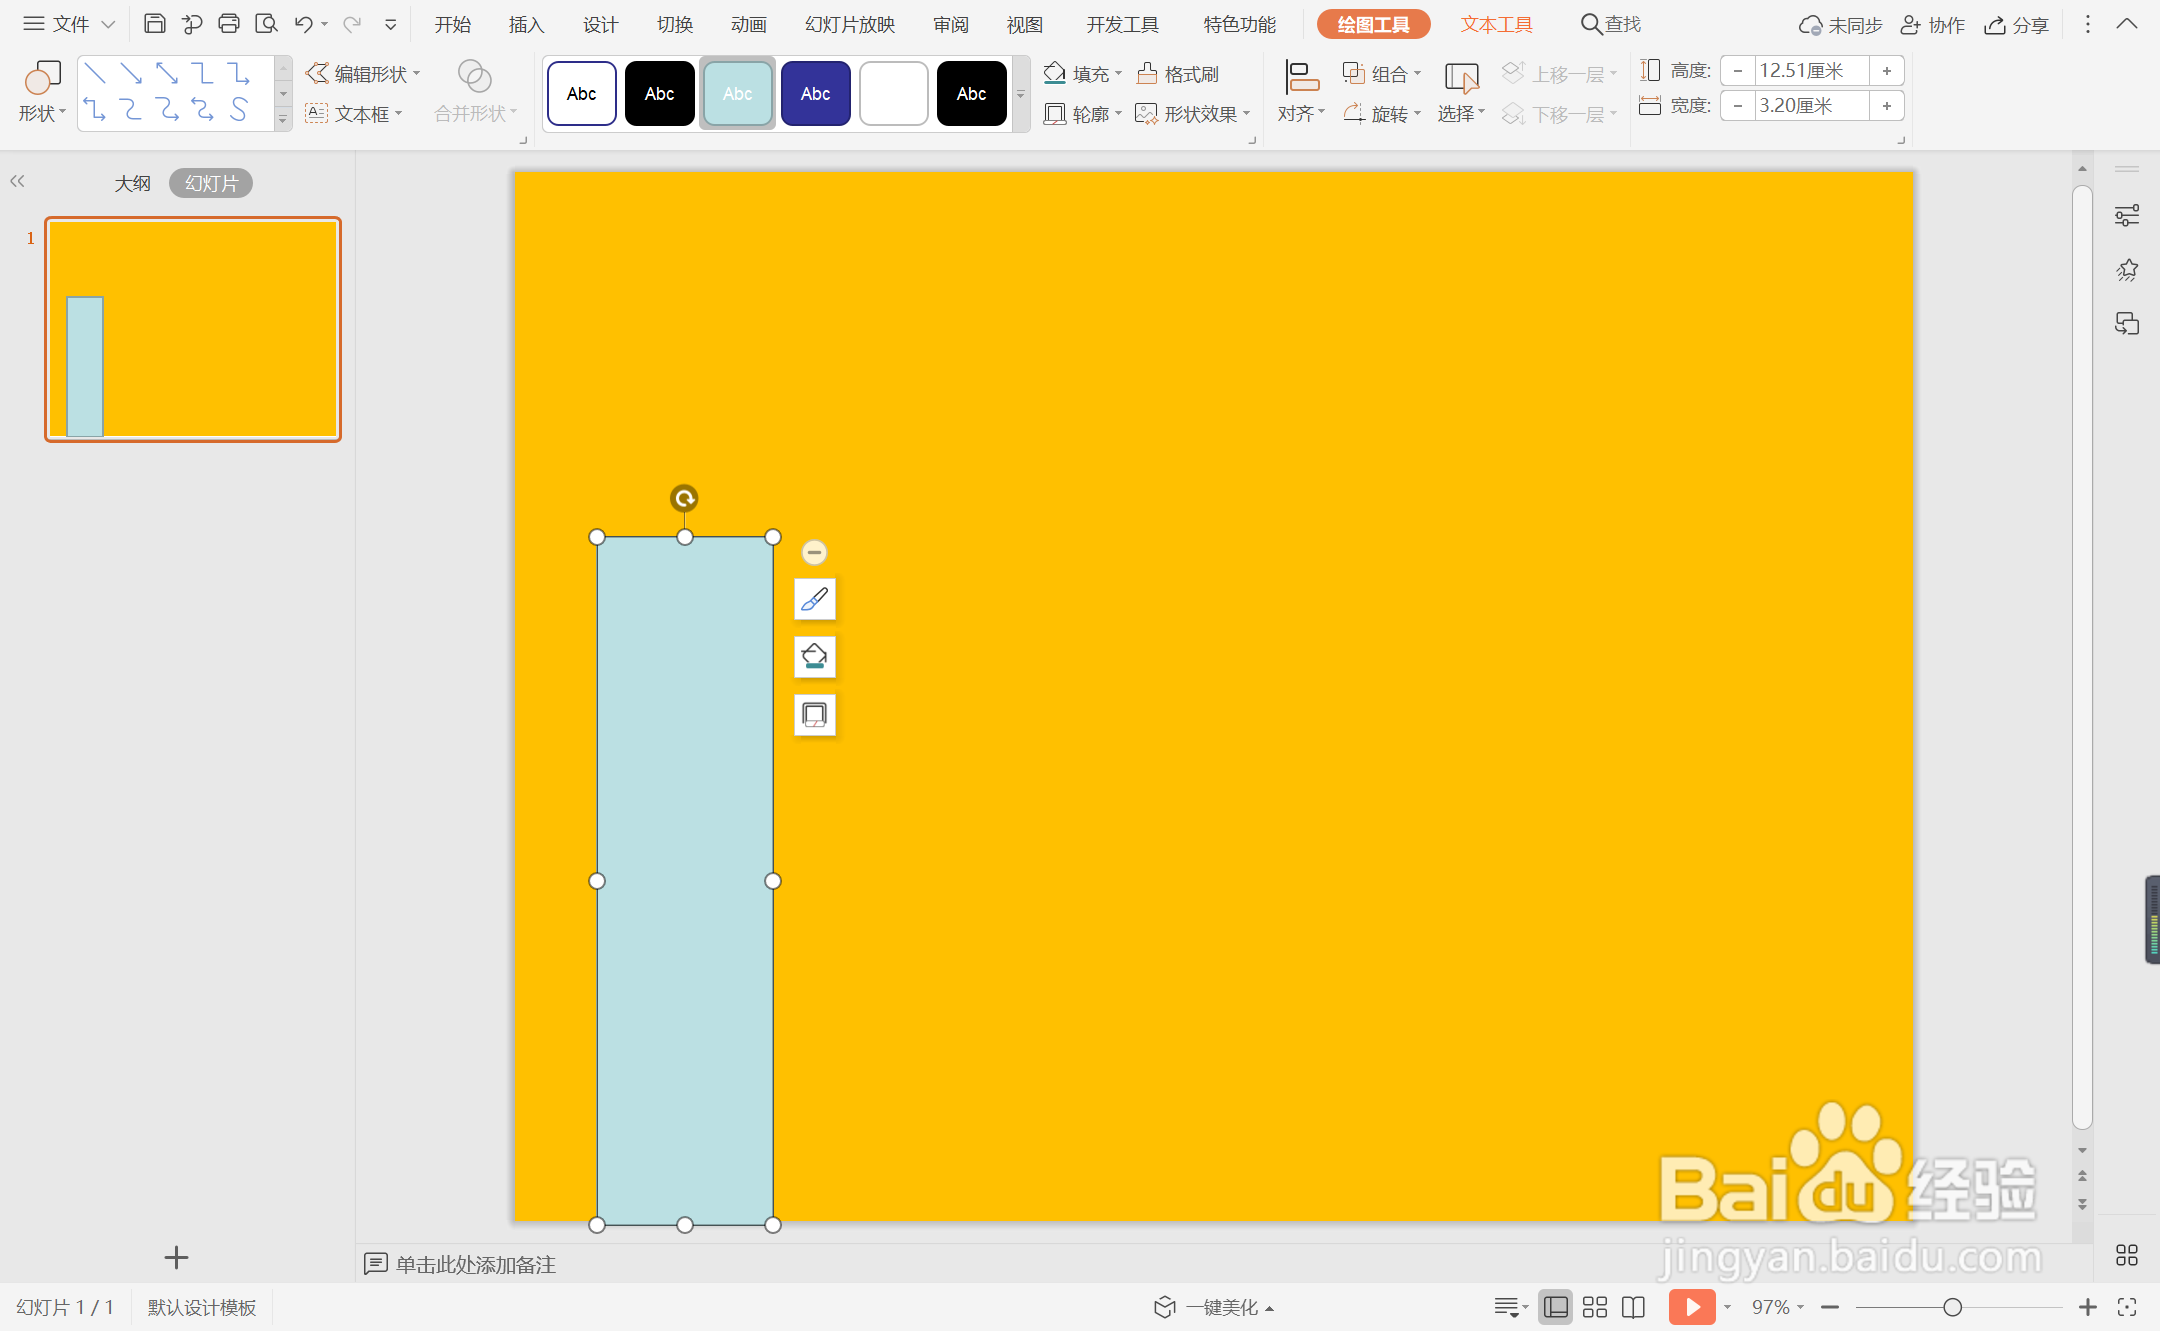Click the save icon in the quick access toolbar
The width and height of the screenshot is (2160, 1331).
tap(154, 24)
